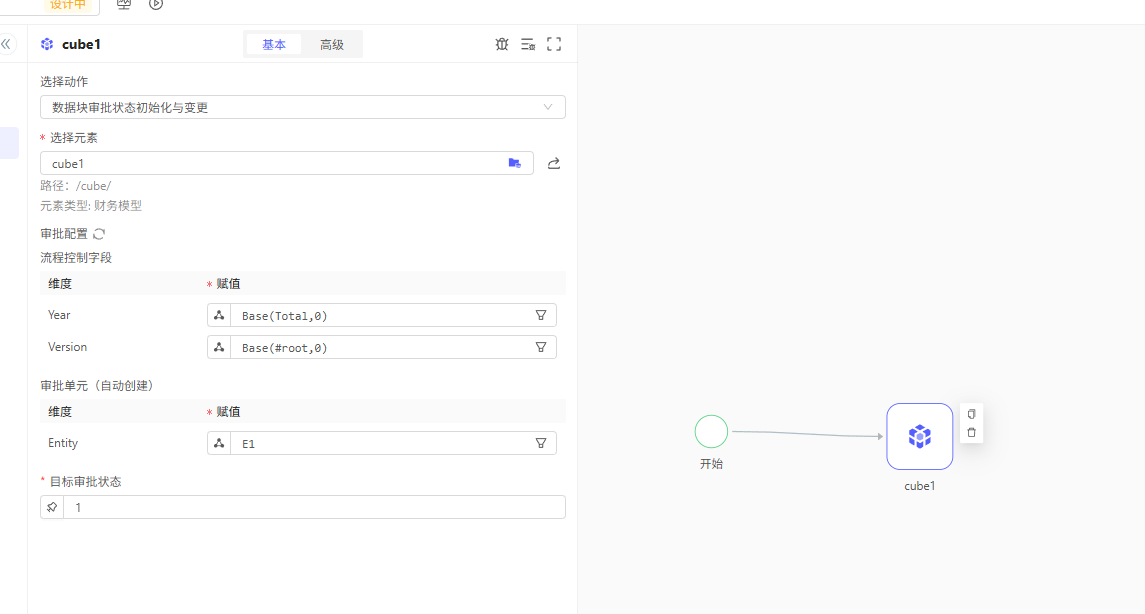This screenshot has height=614, width=1145.
Task: Collapse the left sidebar with double chevron
Action: tap(7, 44)
